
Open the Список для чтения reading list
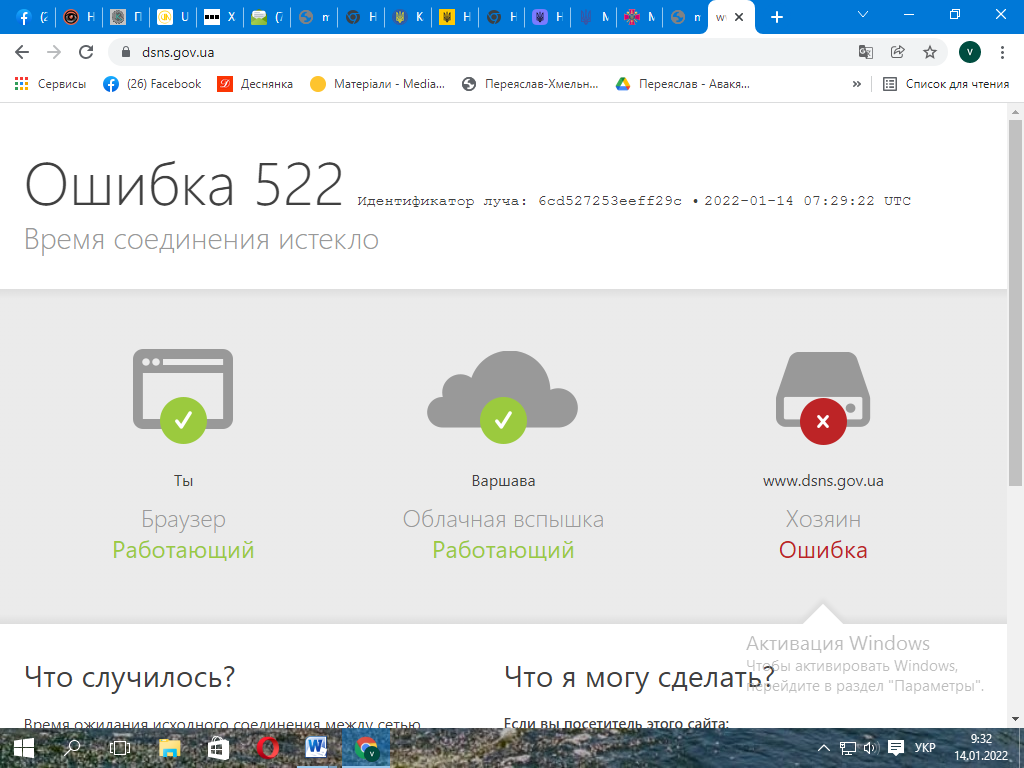(x=946, y=84)
